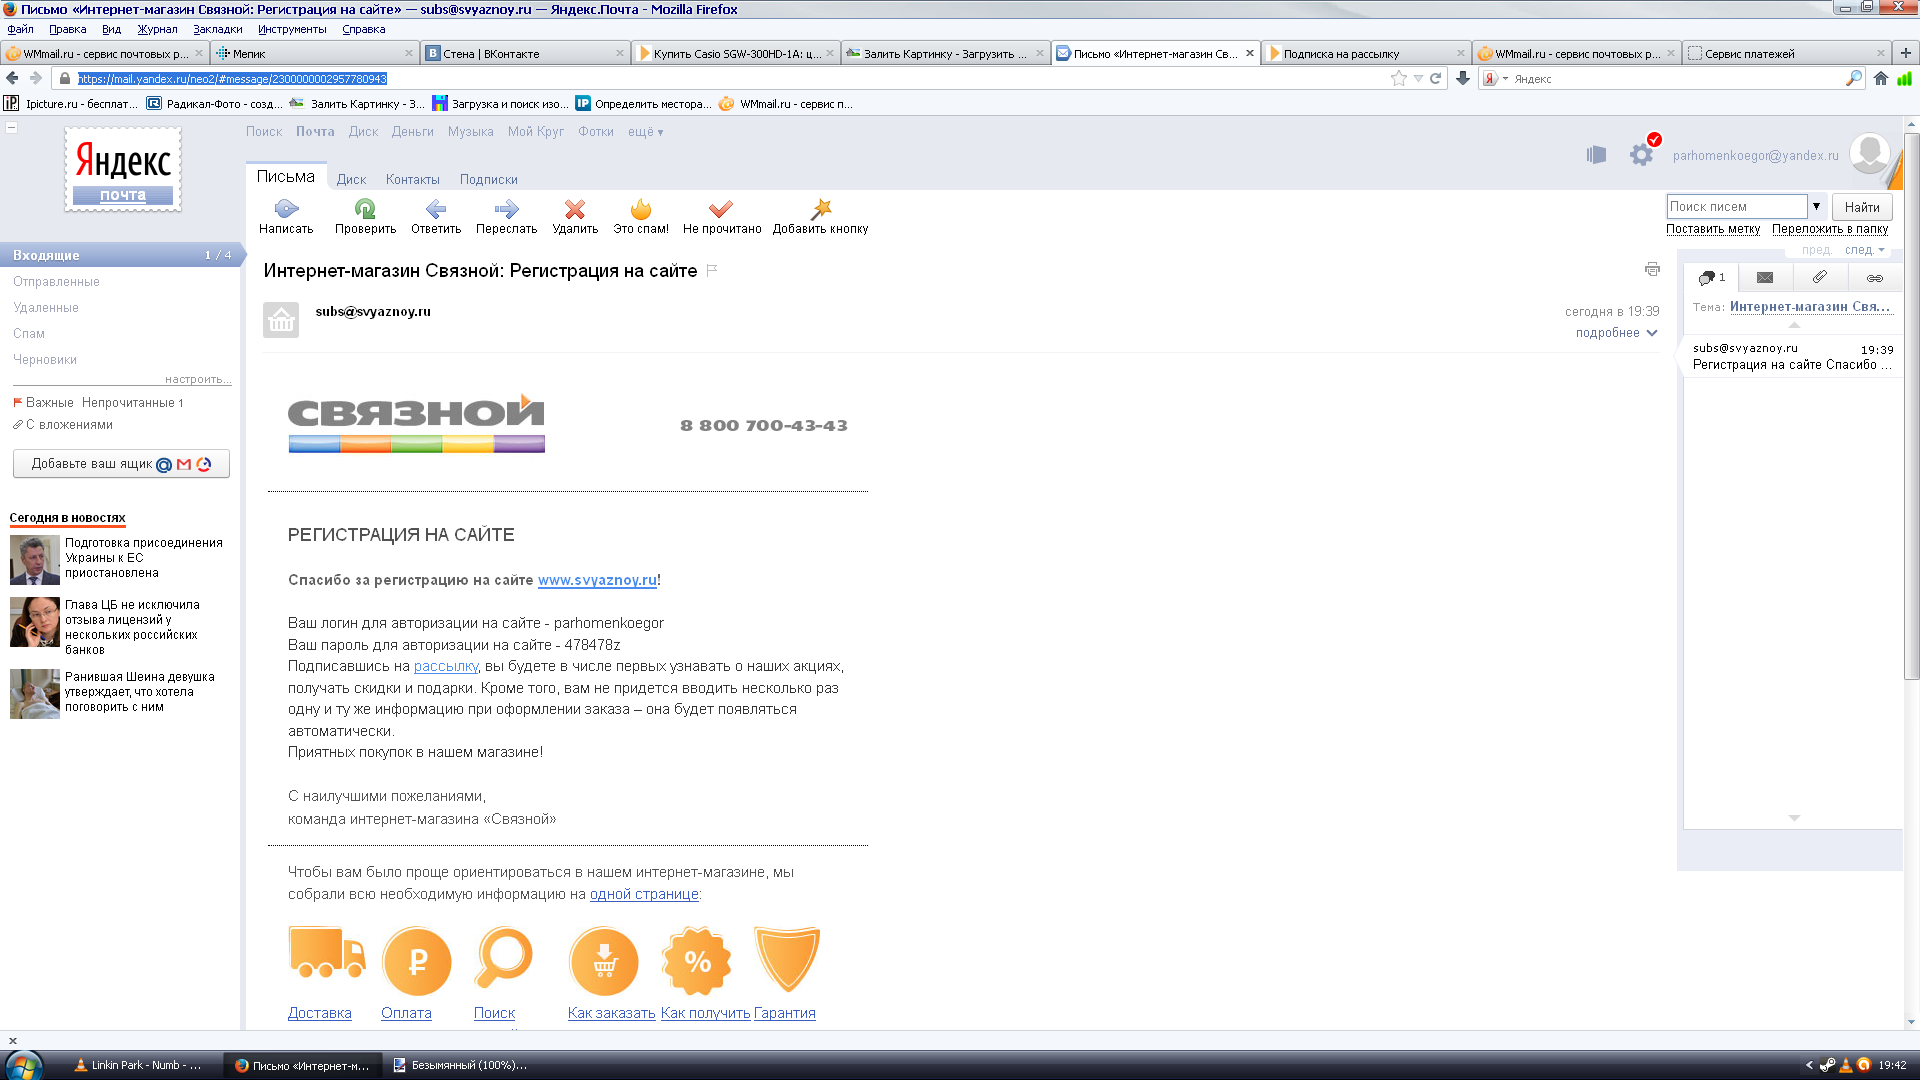
Task: Switch to the Подписка на рассылку tab
Action: 1365,53
